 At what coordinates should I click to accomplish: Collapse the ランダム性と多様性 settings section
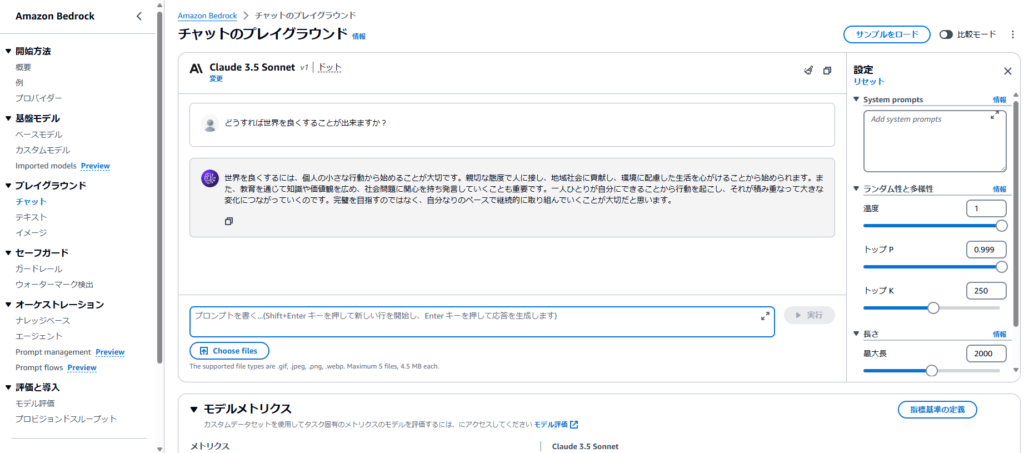(856, 188)
